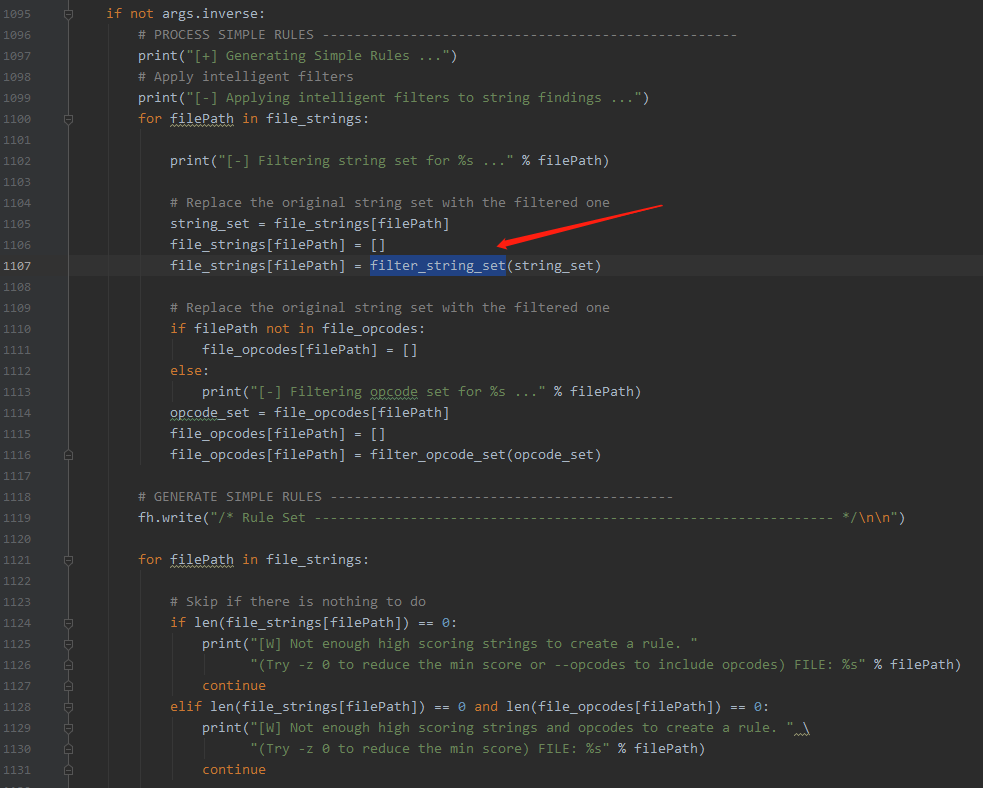Image resolution: width=983 pixels, height=788 pixels.
Task: Click len(file_opcodes[filePath]) on line 1128
Action: 614,707
